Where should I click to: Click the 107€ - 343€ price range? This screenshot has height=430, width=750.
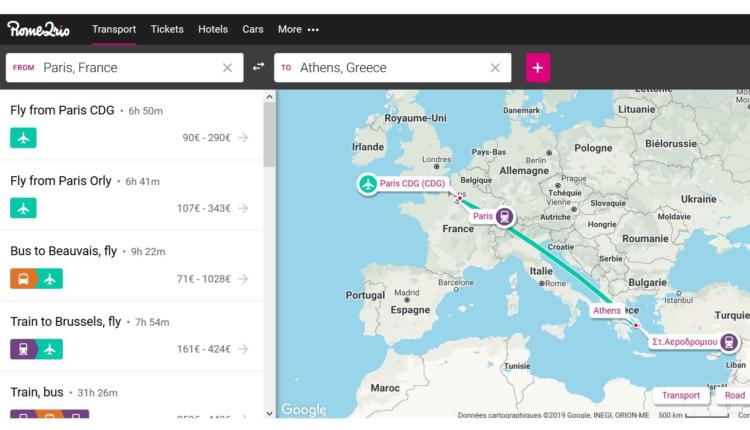204,209
